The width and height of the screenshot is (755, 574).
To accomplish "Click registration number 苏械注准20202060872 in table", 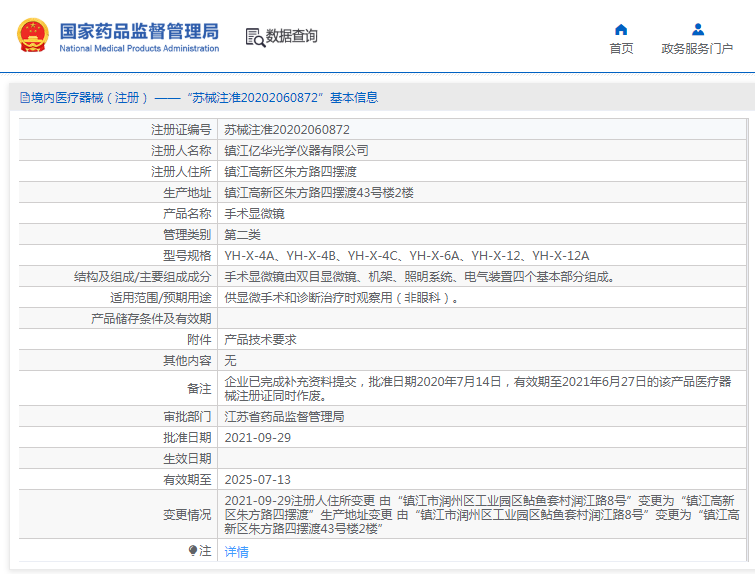I will 286,130.
